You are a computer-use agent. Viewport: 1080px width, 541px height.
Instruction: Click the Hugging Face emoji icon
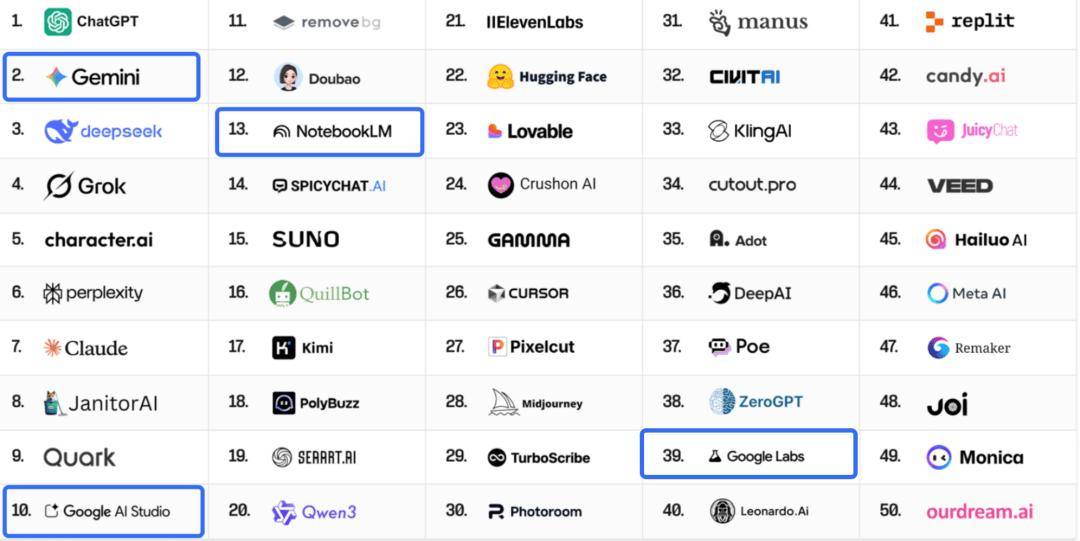pos(500,77)
